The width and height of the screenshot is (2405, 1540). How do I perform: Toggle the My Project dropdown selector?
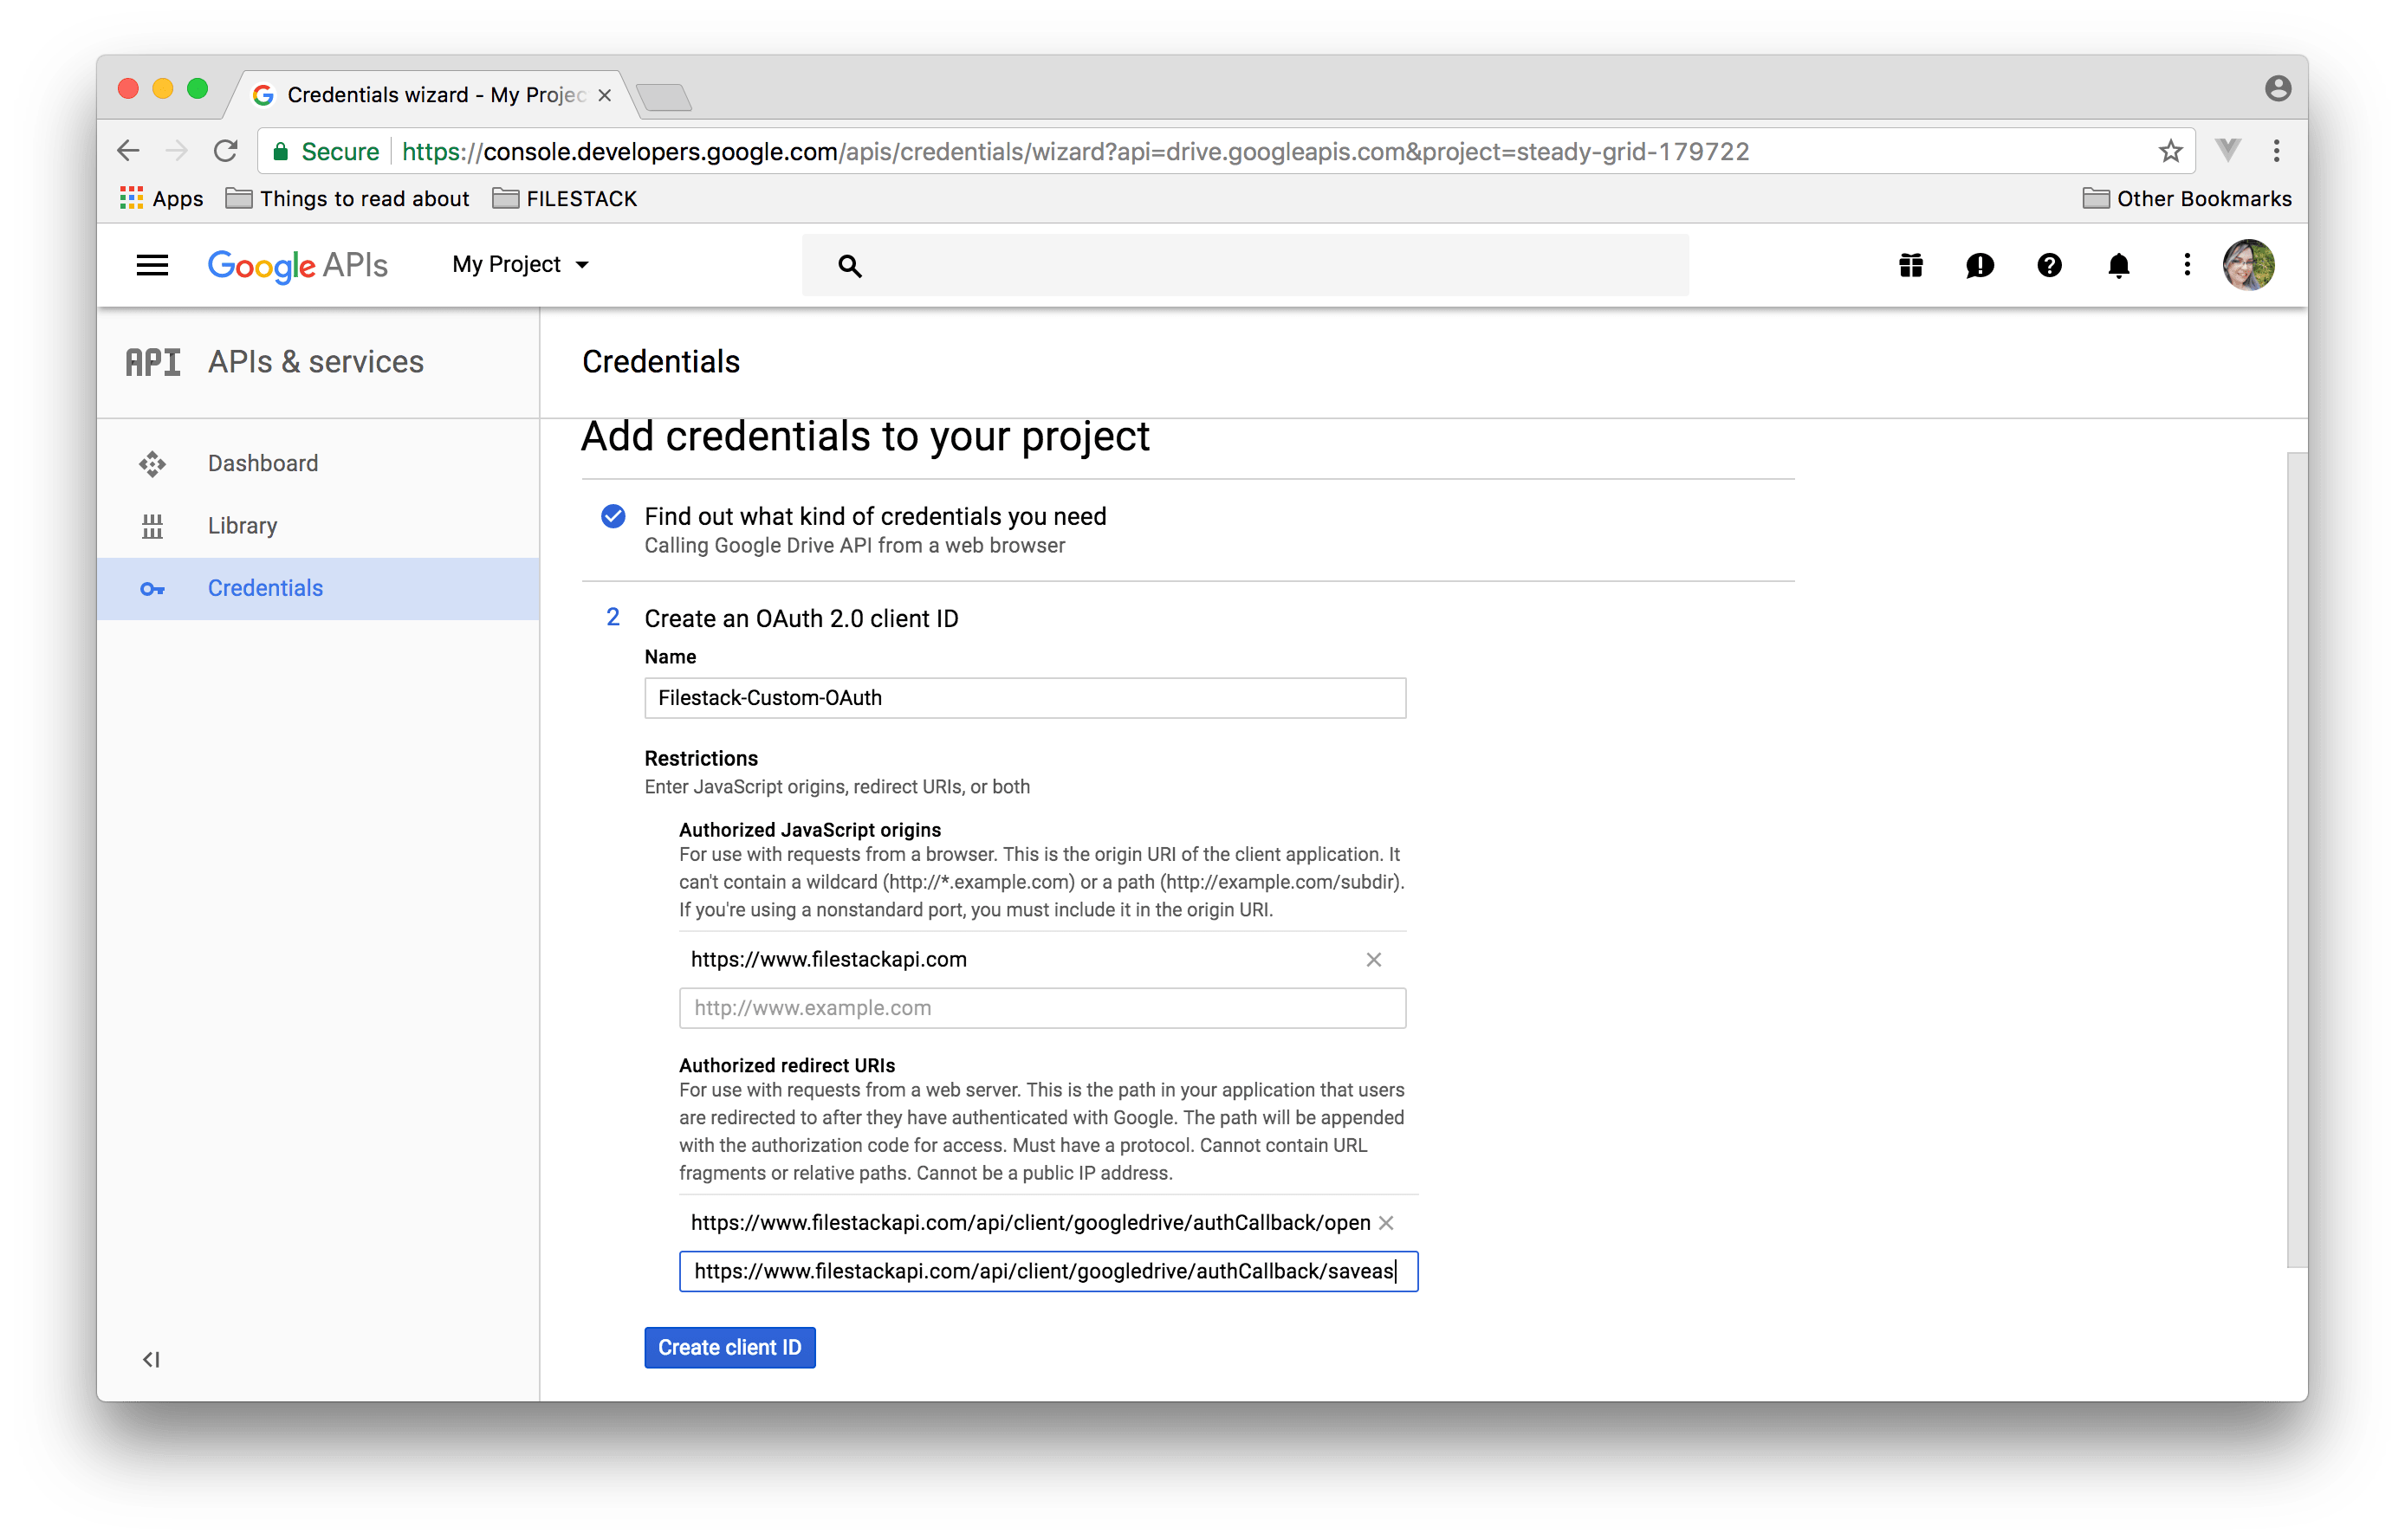(x=519, y=264)
